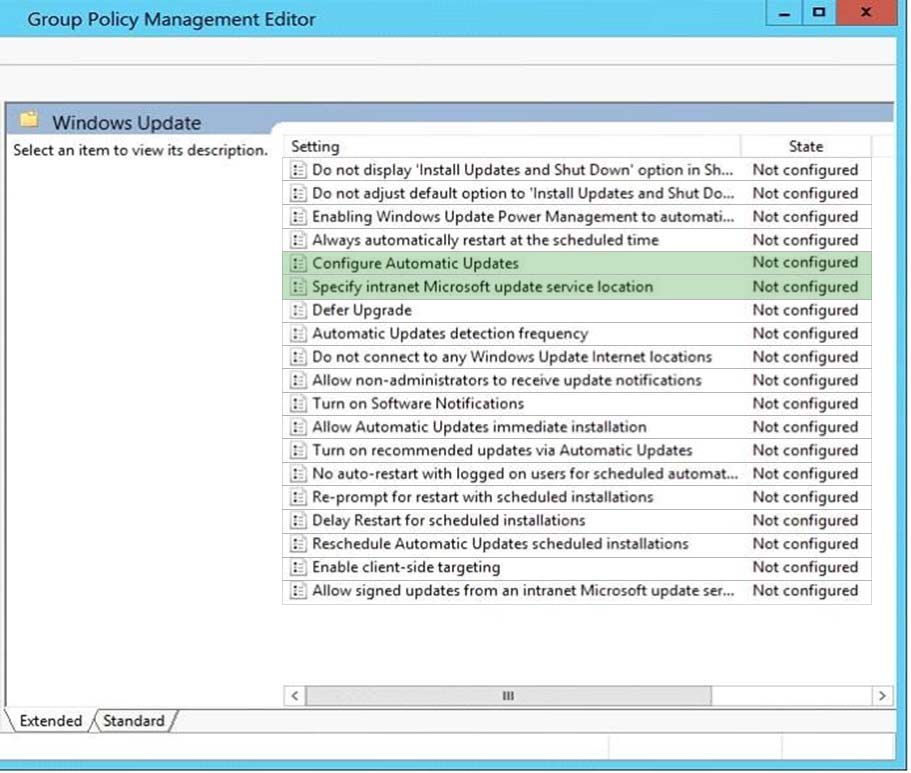Select Enabling Windows Update Power Management text
Image resolution: width=911 pixels, height=773 pixels.
coord(523,217)
